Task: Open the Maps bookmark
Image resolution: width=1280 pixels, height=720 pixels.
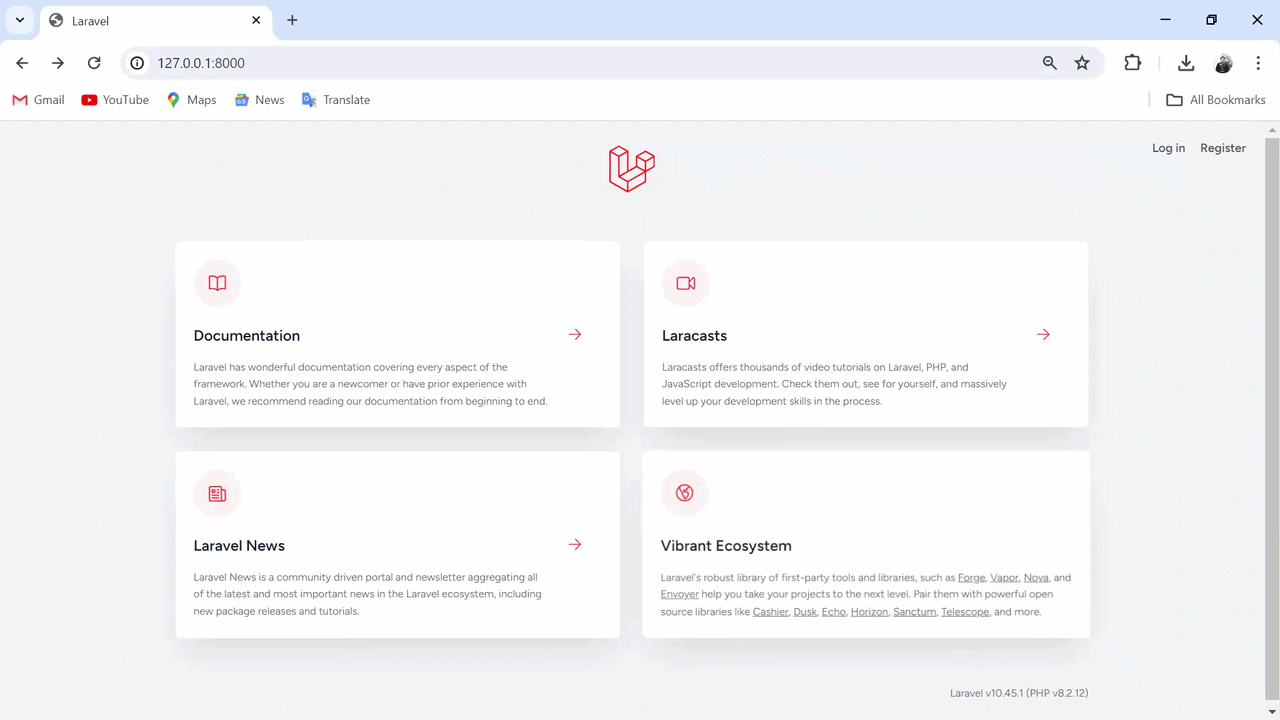Action: 191,100
